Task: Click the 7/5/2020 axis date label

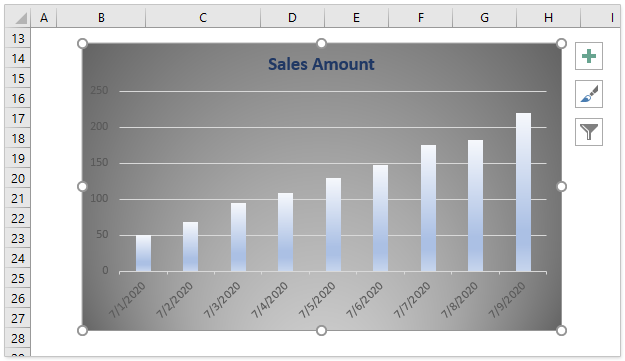Action: 317,300
